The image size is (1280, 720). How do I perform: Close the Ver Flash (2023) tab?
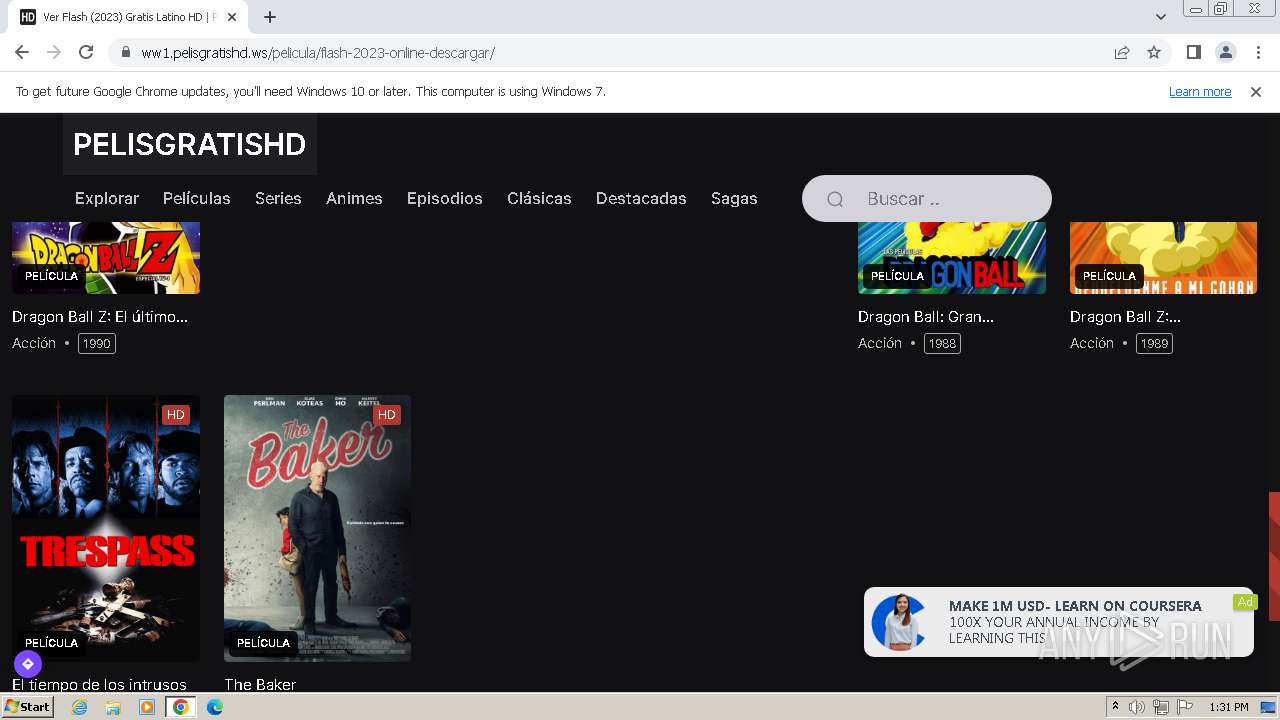232,17
